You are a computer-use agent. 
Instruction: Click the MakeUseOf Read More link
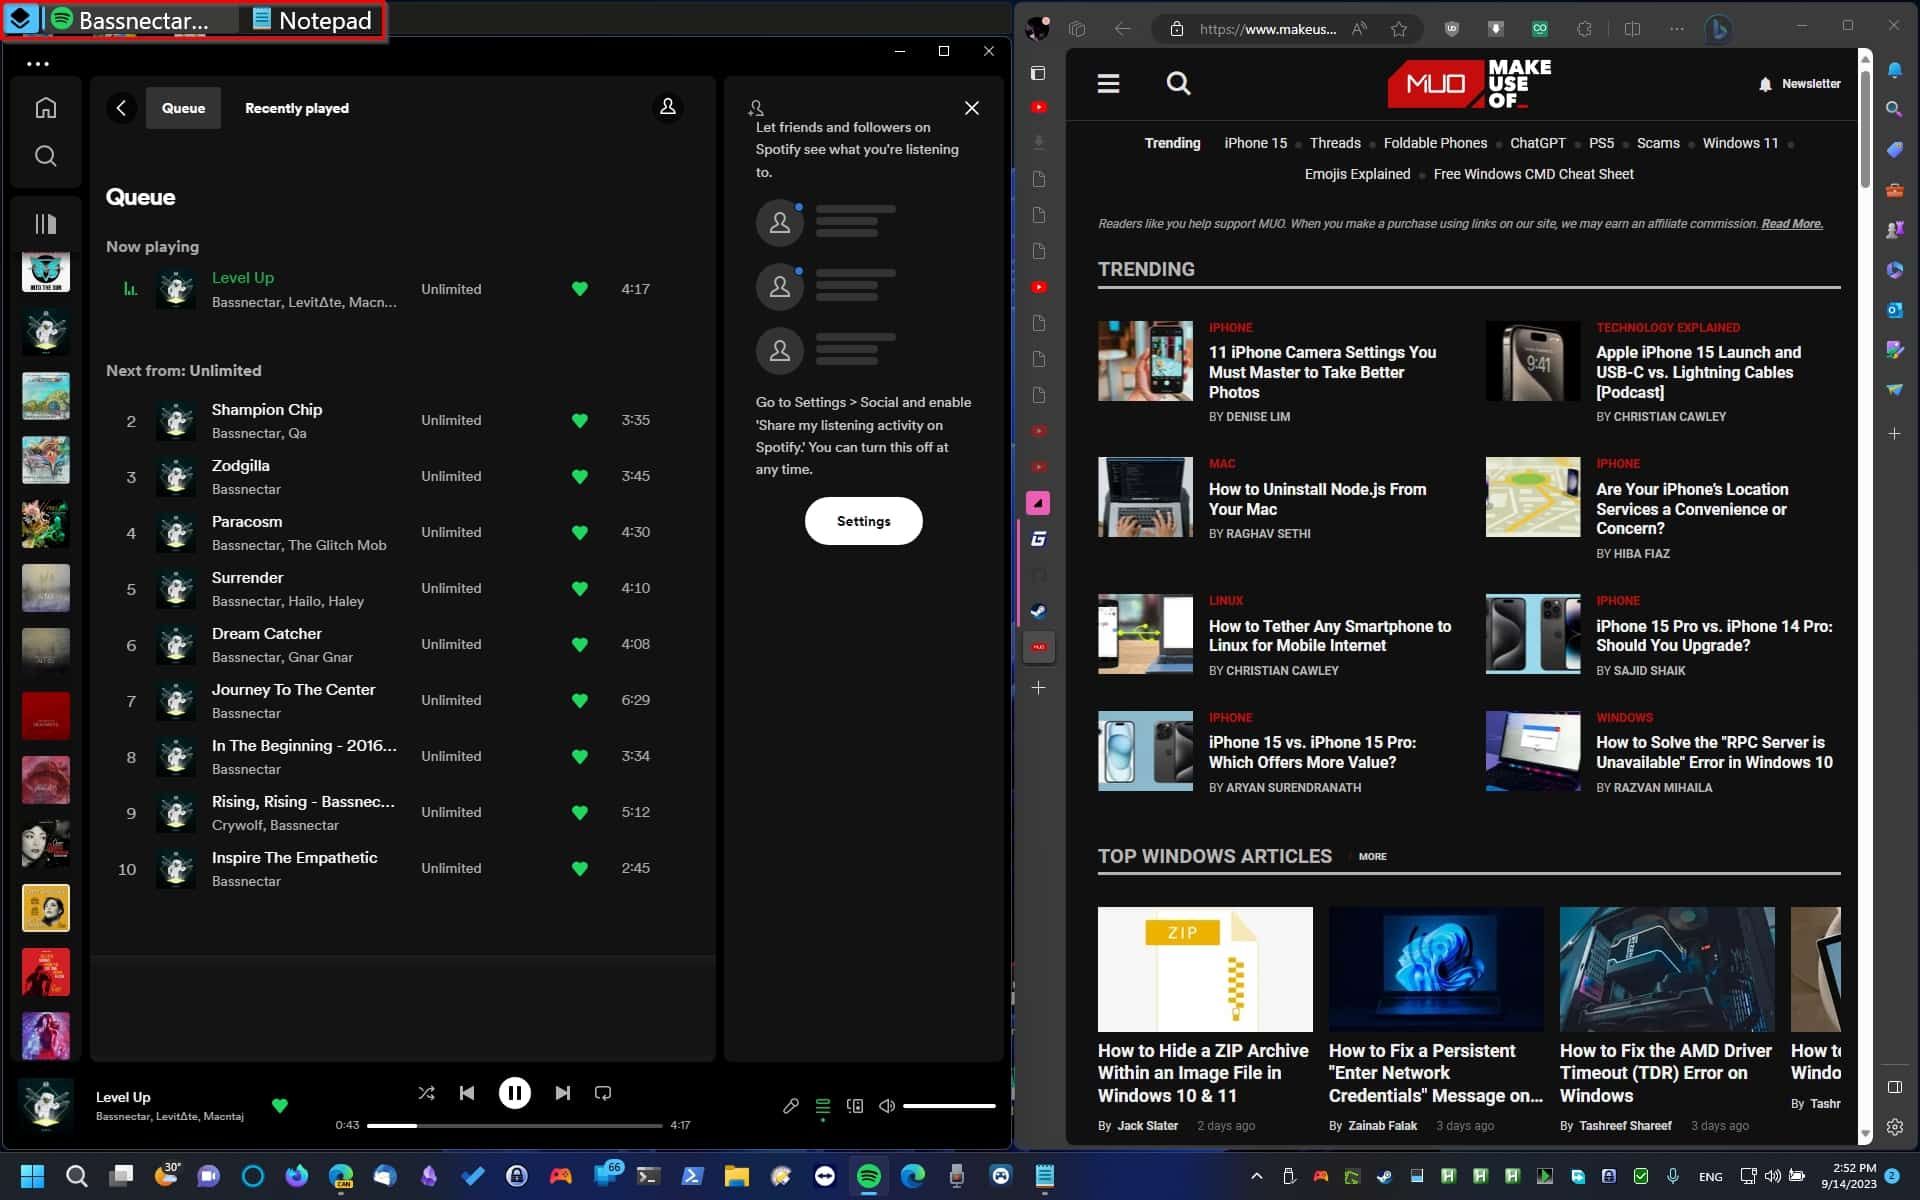(x=1791, y=223)
